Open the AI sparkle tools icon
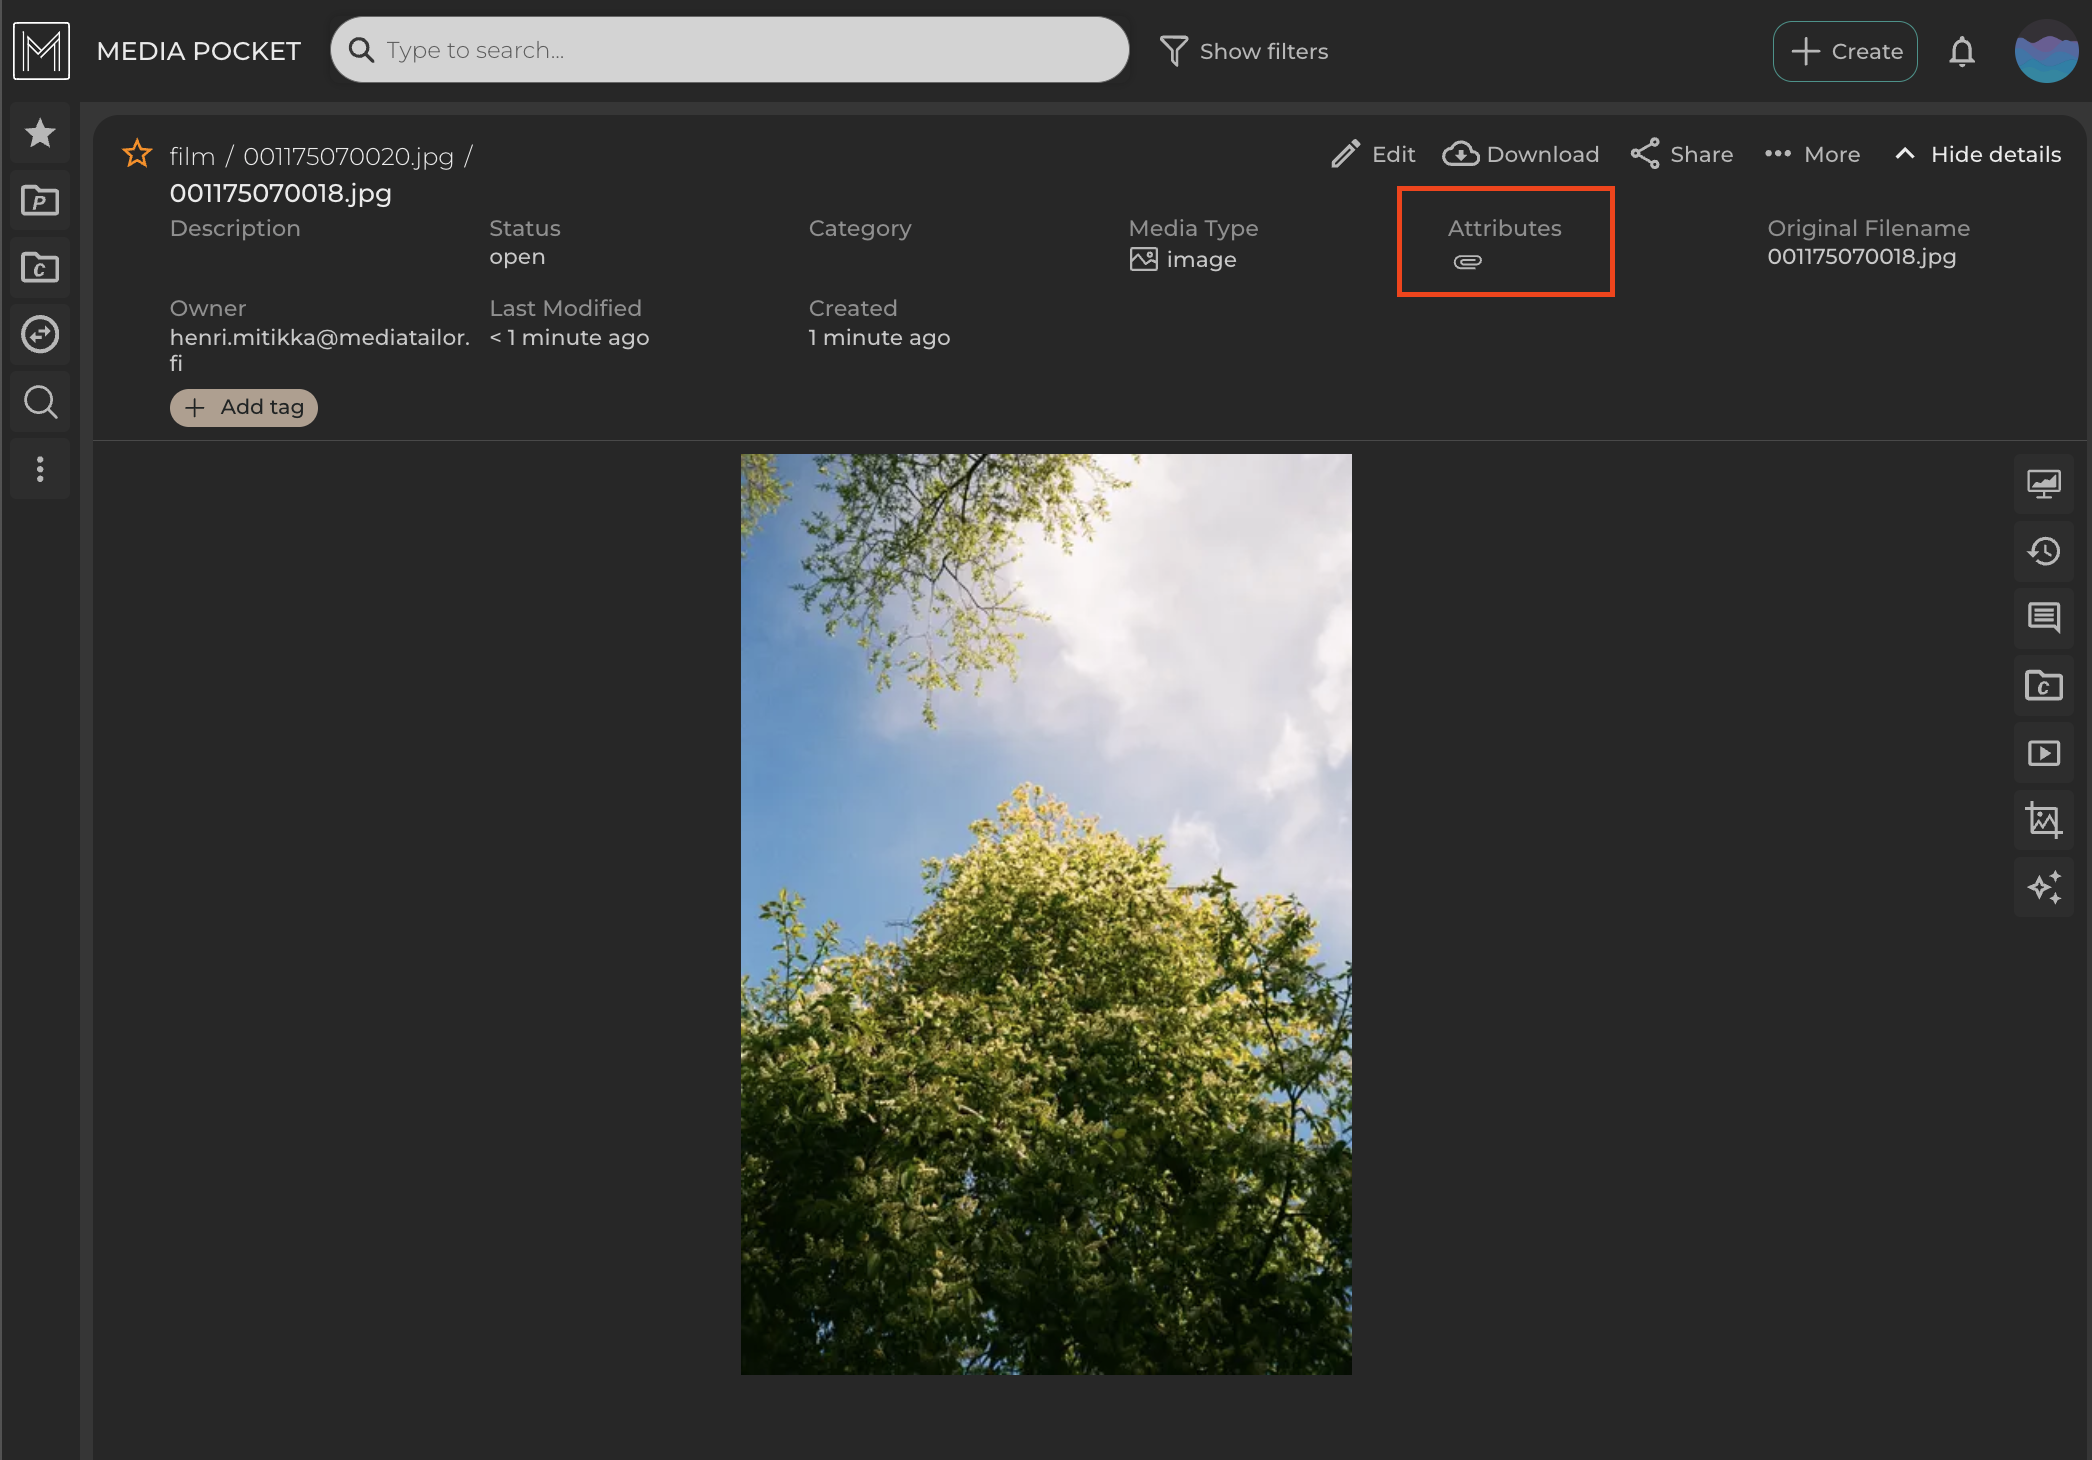The width and height of the screenshot is (2092, 1460). [x=2043, y=887]
